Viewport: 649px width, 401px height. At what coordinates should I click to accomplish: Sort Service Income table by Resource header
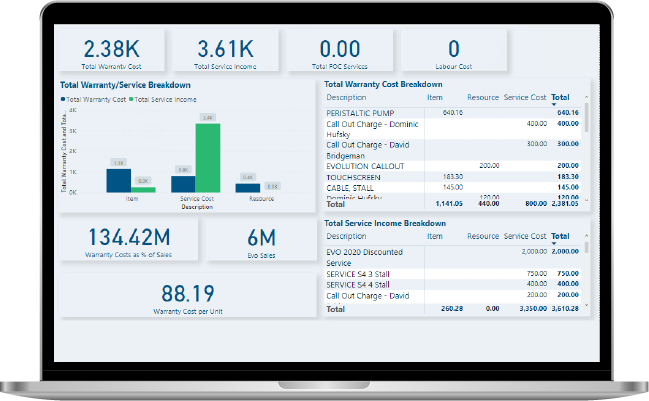coord(483,236)
